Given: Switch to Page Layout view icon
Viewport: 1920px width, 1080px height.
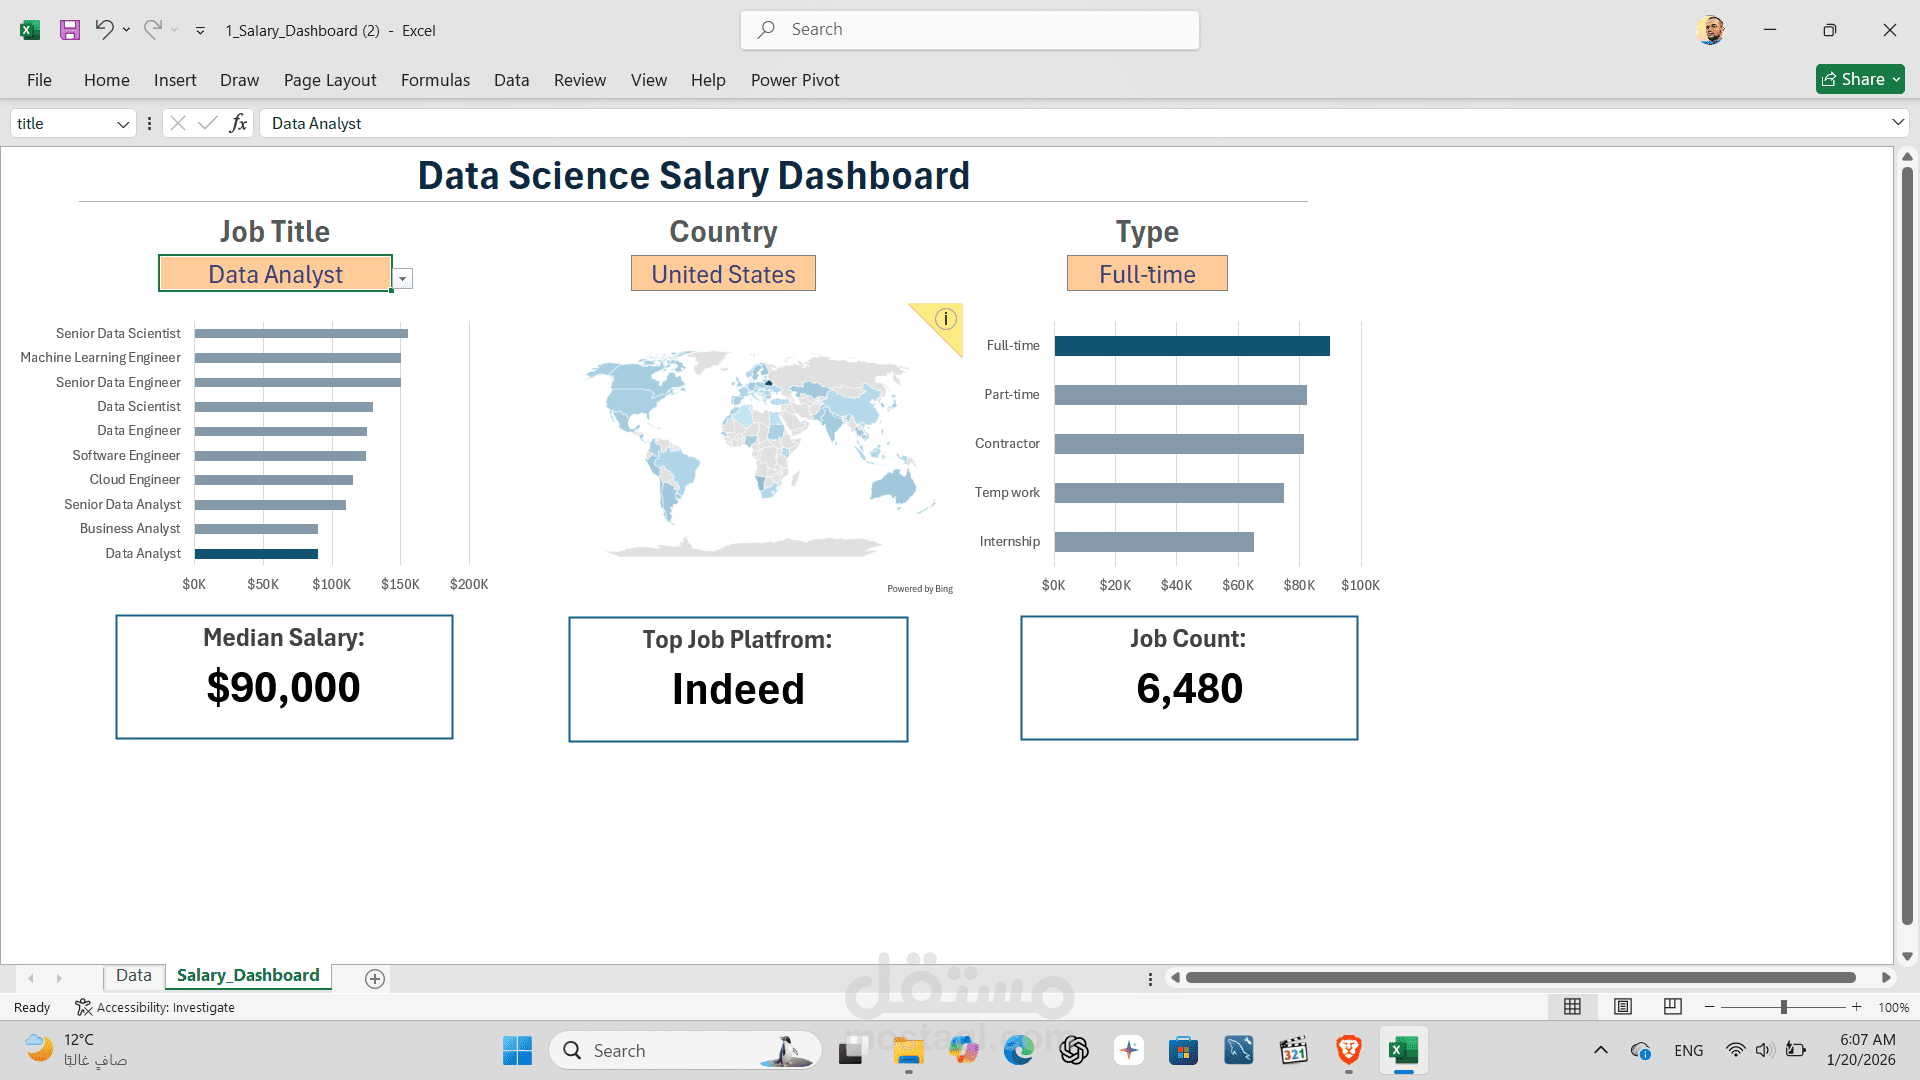Looking at the screenshot, I should coord(1623,1007).
